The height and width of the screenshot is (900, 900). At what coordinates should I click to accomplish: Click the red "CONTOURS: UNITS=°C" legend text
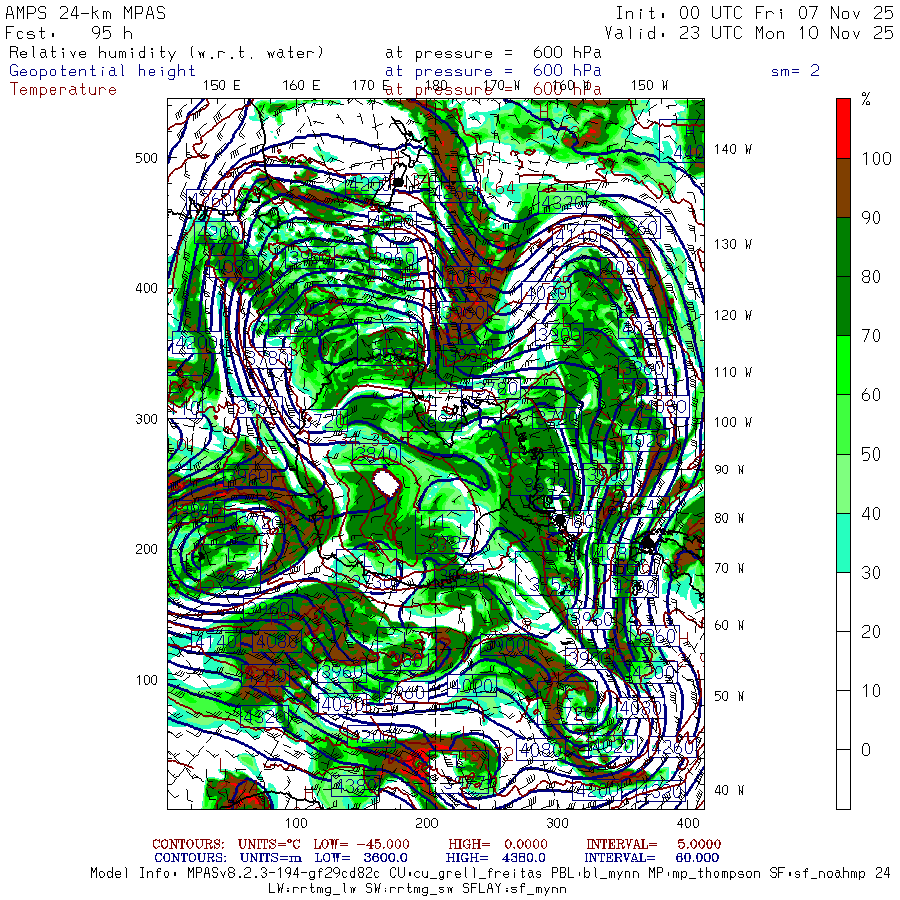229,844
